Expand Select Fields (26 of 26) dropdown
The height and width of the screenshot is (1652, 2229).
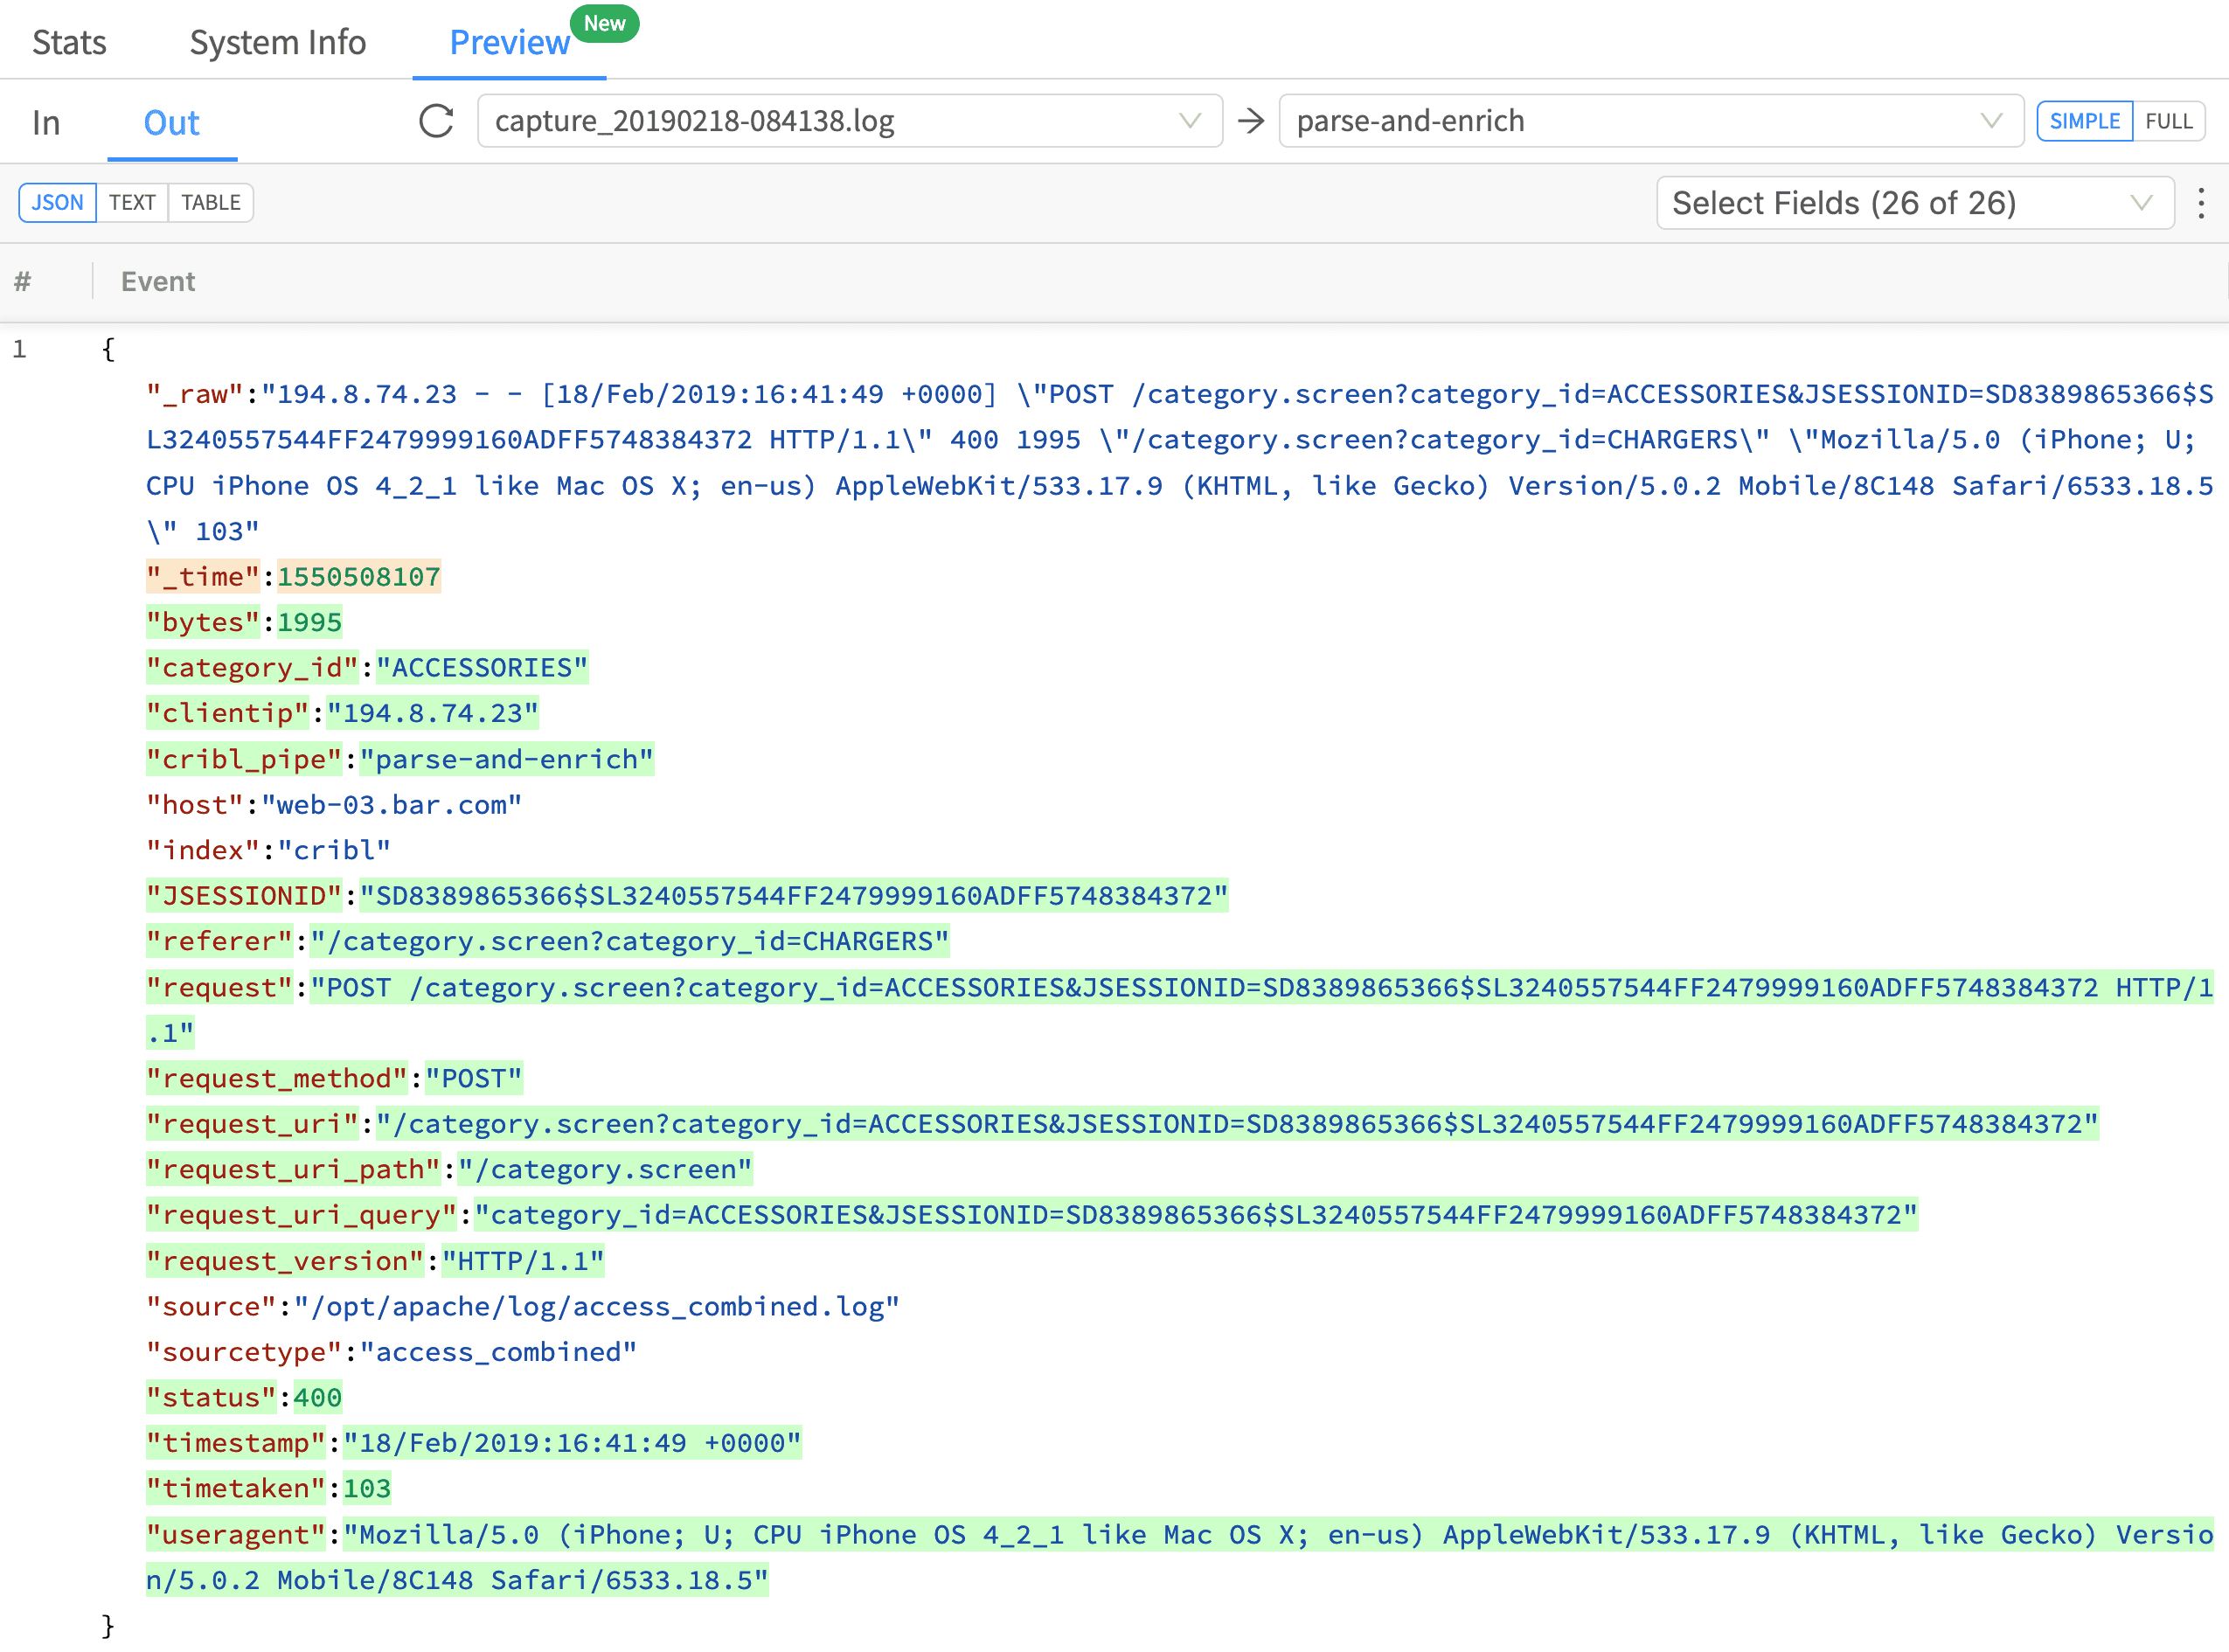(x=1914, y=203)
